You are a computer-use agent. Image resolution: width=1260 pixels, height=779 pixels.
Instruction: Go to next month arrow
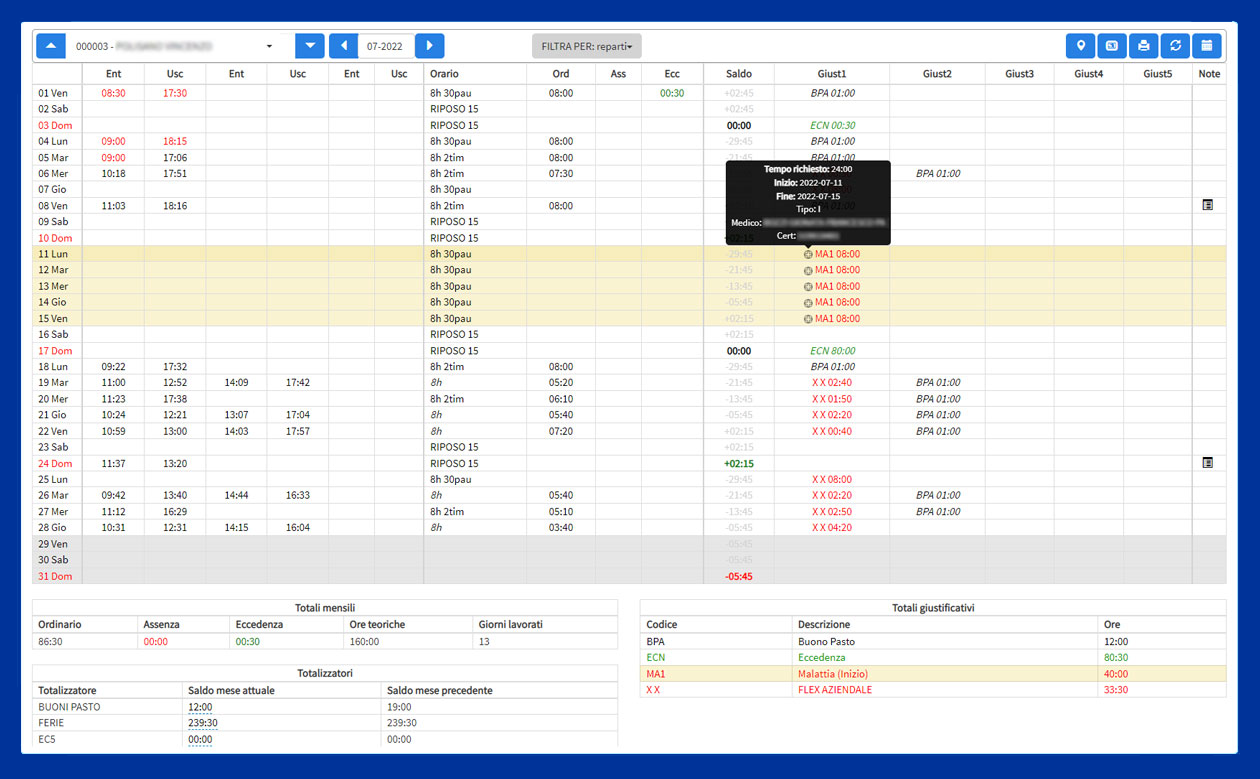click(429, 46)
